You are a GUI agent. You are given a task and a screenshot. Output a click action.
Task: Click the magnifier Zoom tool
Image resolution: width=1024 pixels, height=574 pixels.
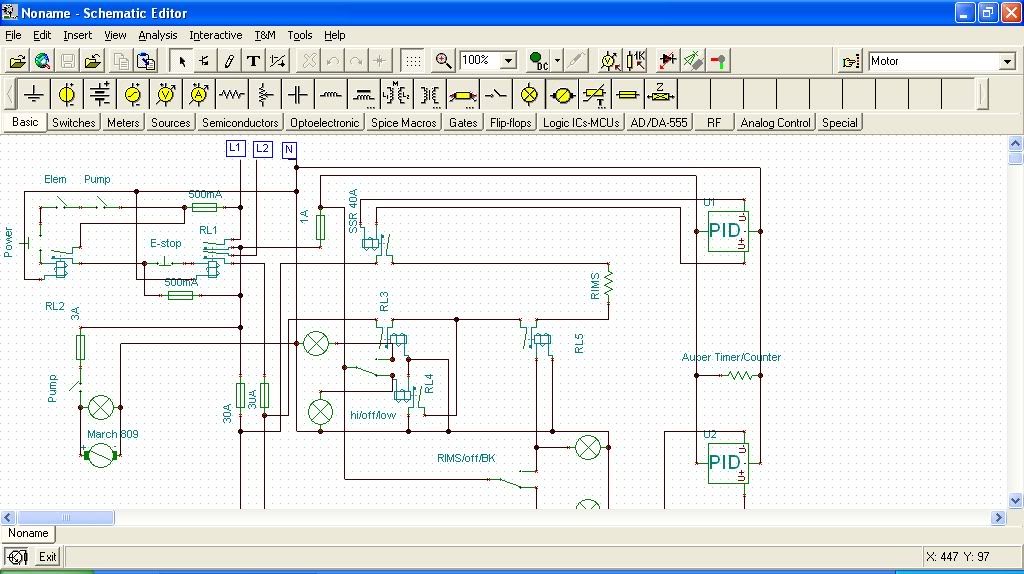[x=444, y=61]
